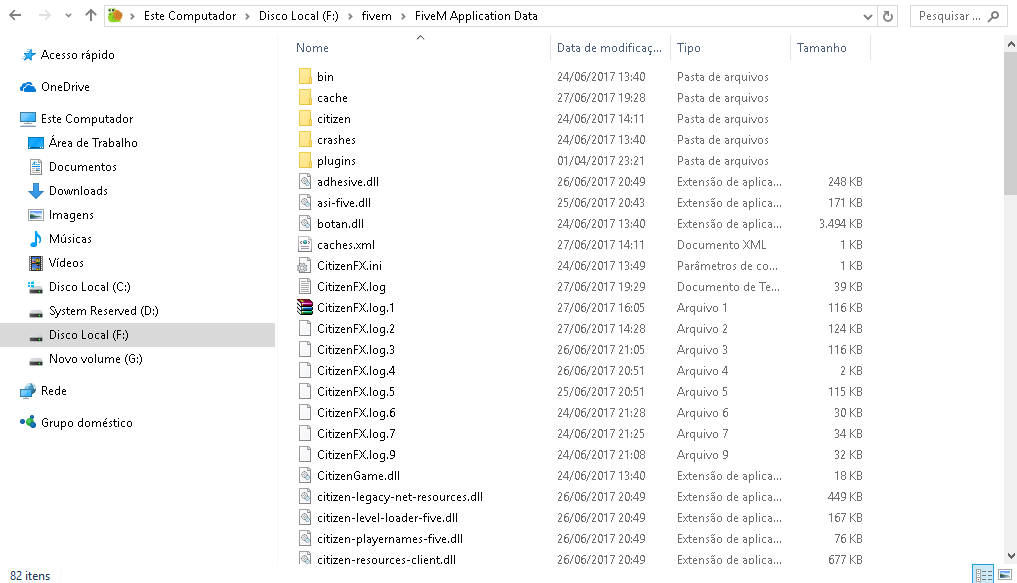Click the vertical scrollbar thumb
This screenshot has height=583, width=1017.
coord(1011,124)
